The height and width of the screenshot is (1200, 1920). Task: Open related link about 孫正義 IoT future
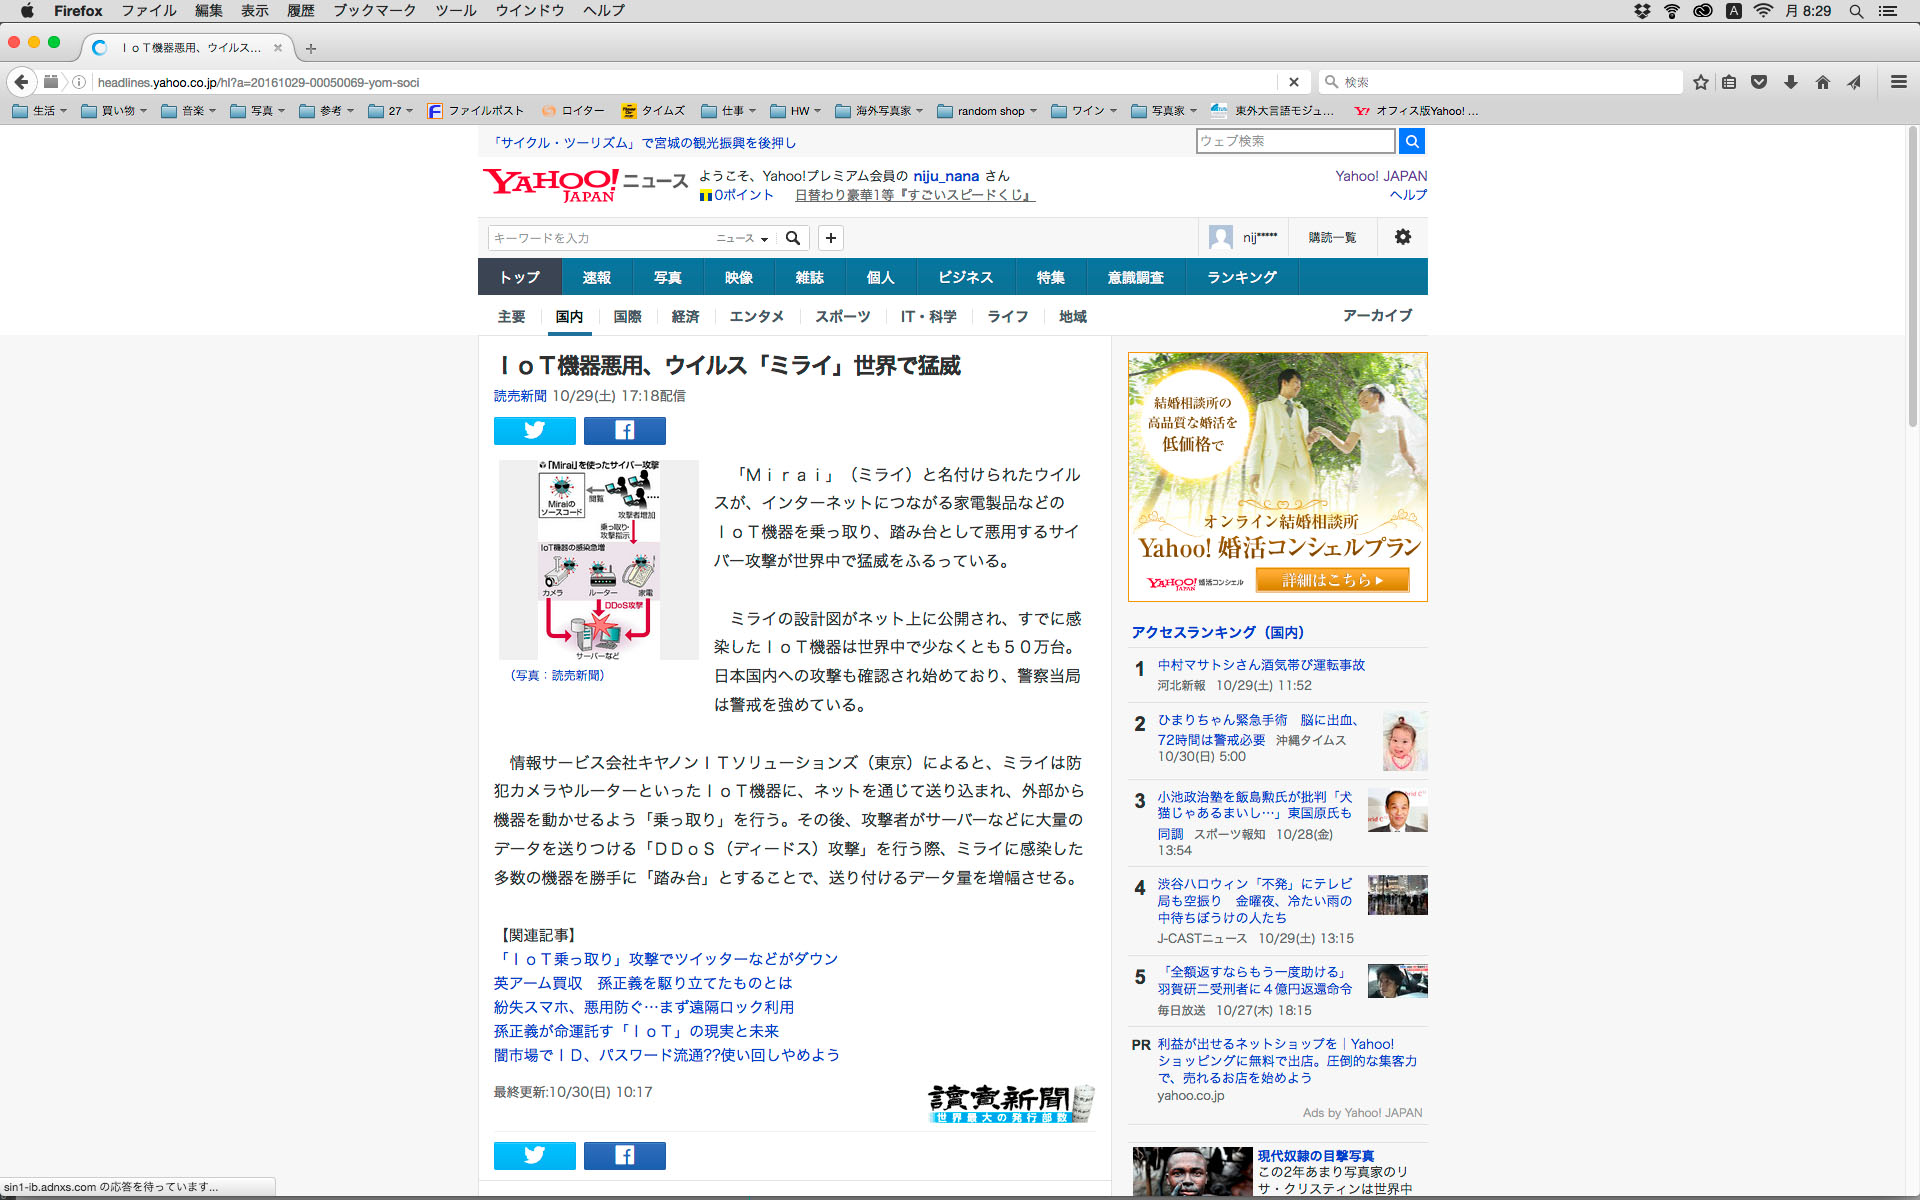[x=636, y=1031]
